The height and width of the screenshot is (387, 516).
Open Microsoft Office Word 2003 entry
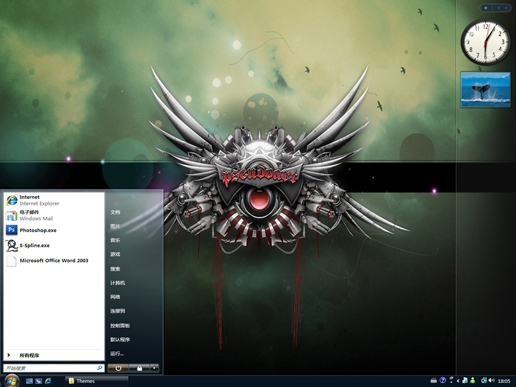pyautogui.click(x=54, y=261)
